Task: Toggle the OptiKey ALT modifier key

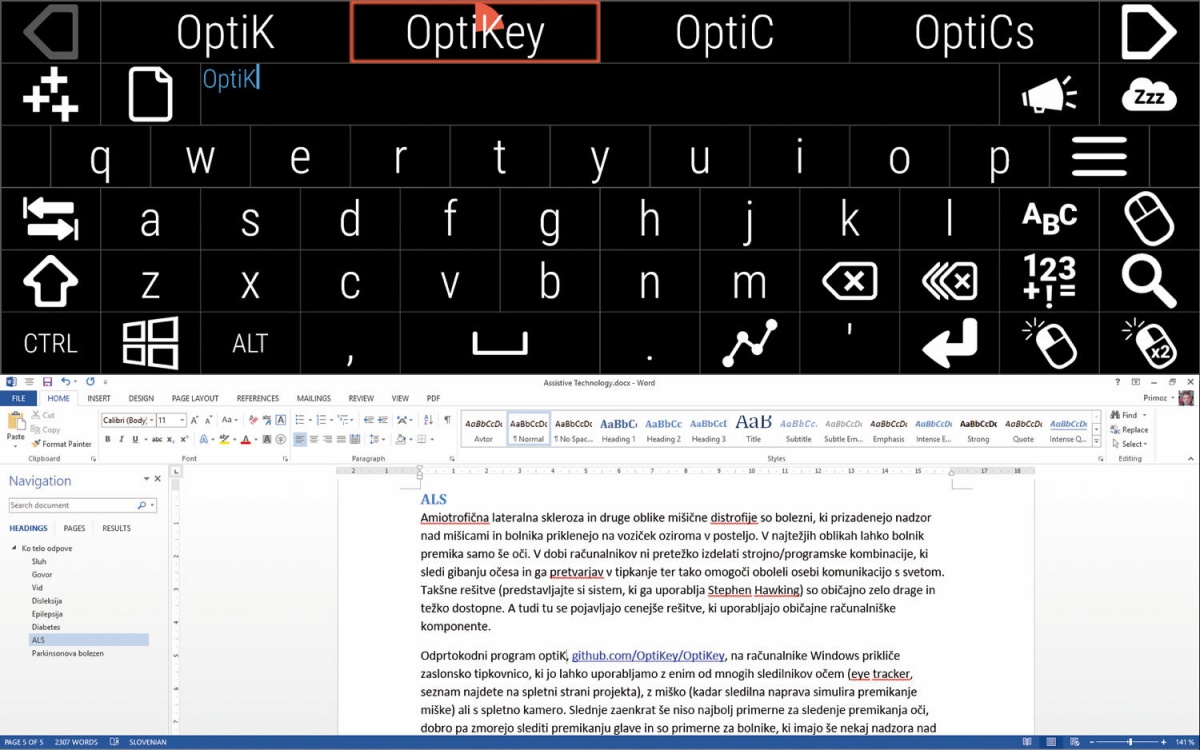Action: 250,343
